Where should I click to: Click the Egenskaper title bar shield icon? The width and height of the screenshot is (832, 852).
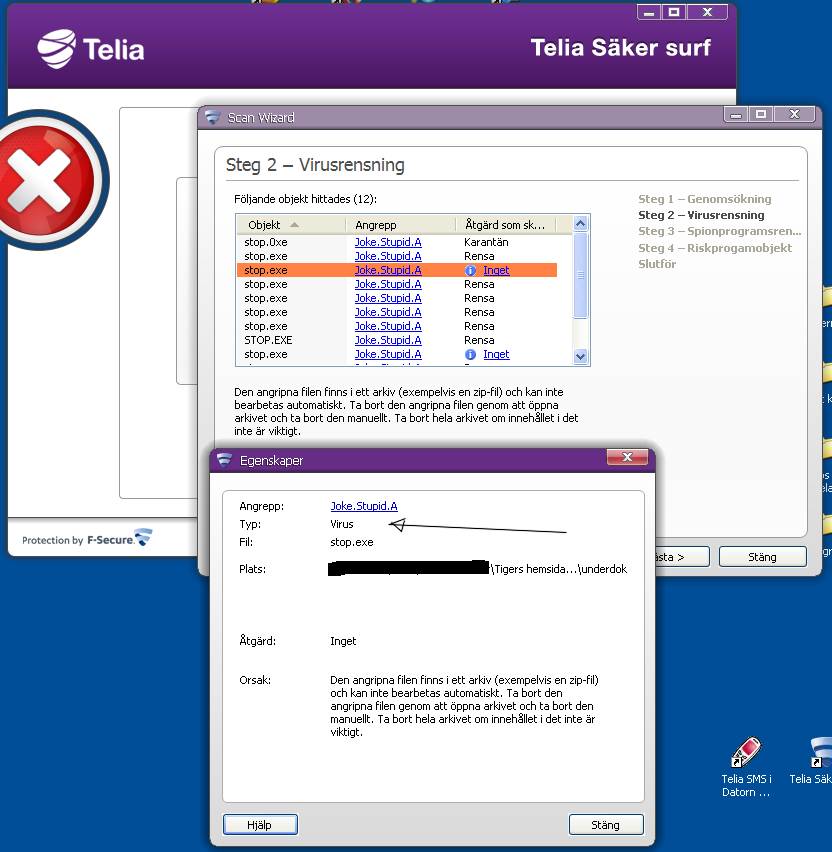pyautogui.click(x=224, y=460)
